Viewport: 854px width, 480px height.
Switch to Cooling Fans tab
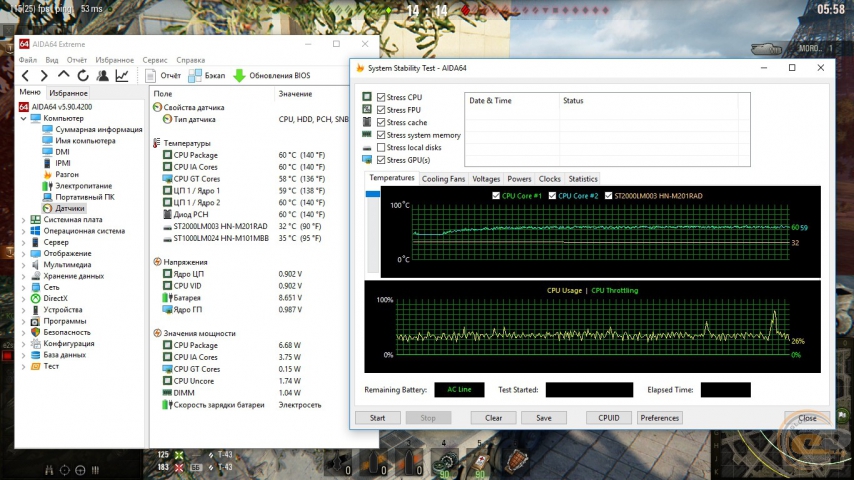[x=443, y=179]
